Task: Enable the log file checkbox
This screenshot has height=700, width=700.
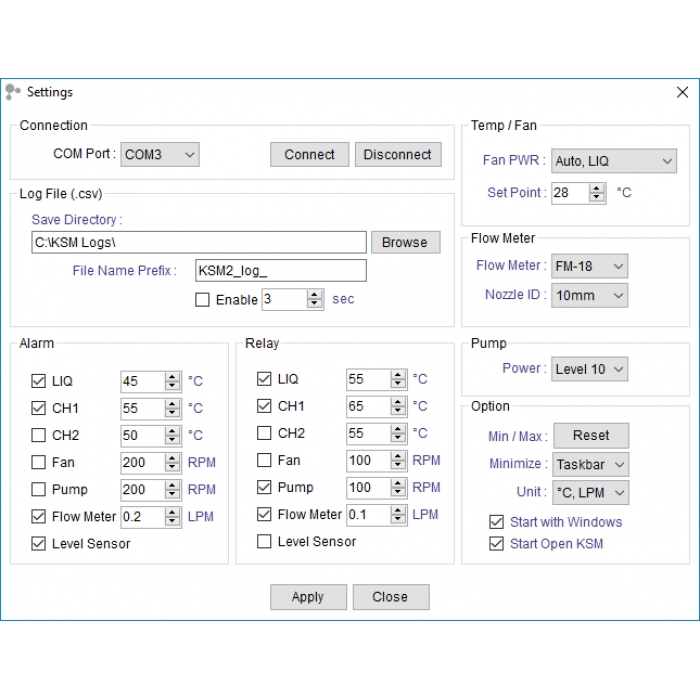Action: [x=202, y=299]
